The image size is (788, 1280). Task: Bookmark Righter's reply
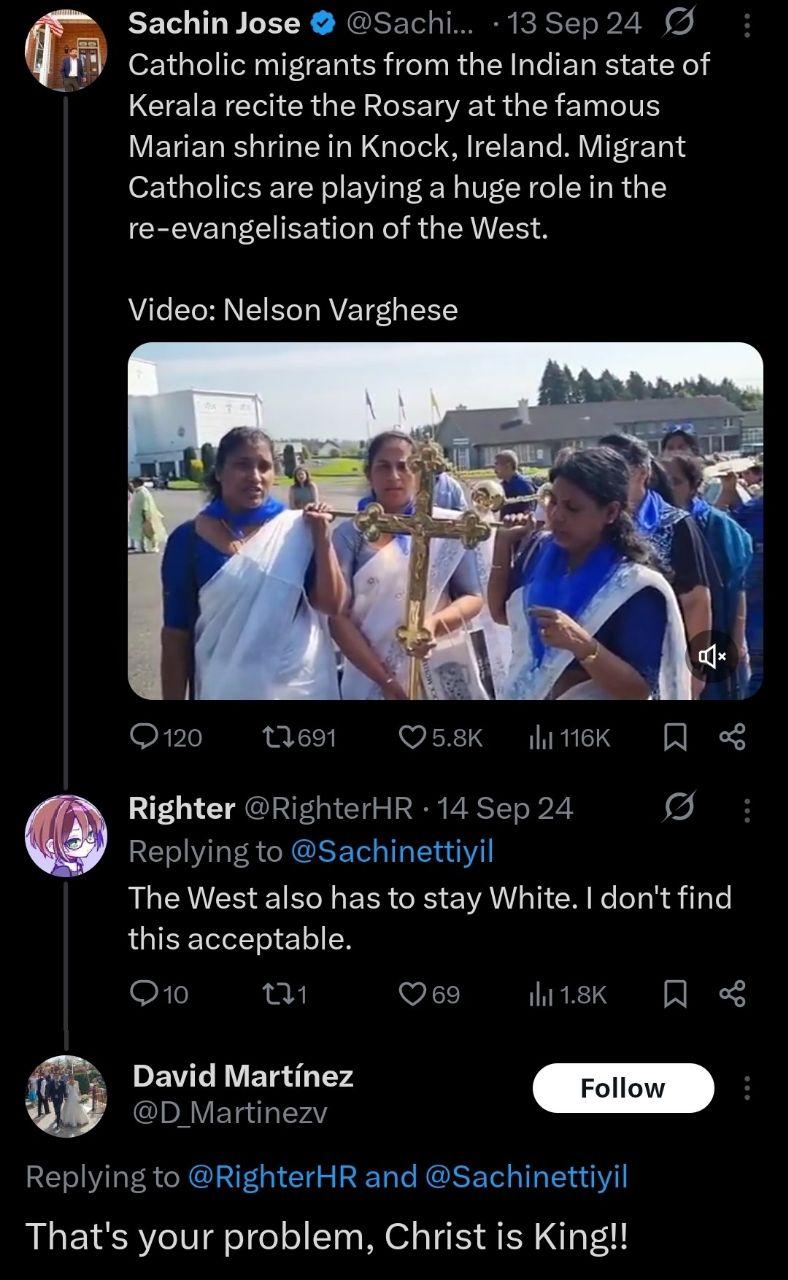(x=676, y=993)
